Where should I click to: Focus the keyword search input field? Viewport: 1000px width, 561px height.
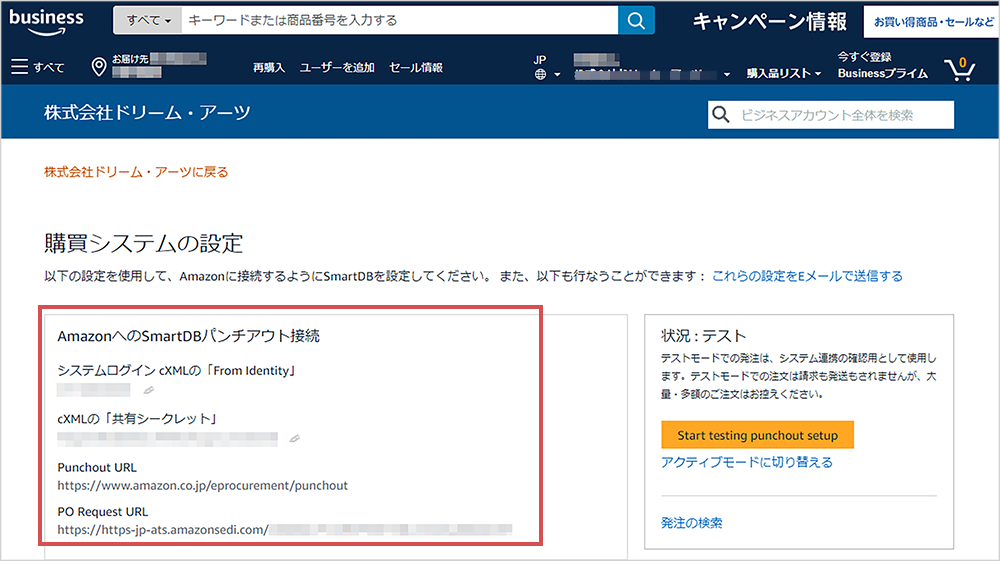click(x=400, y=20)
